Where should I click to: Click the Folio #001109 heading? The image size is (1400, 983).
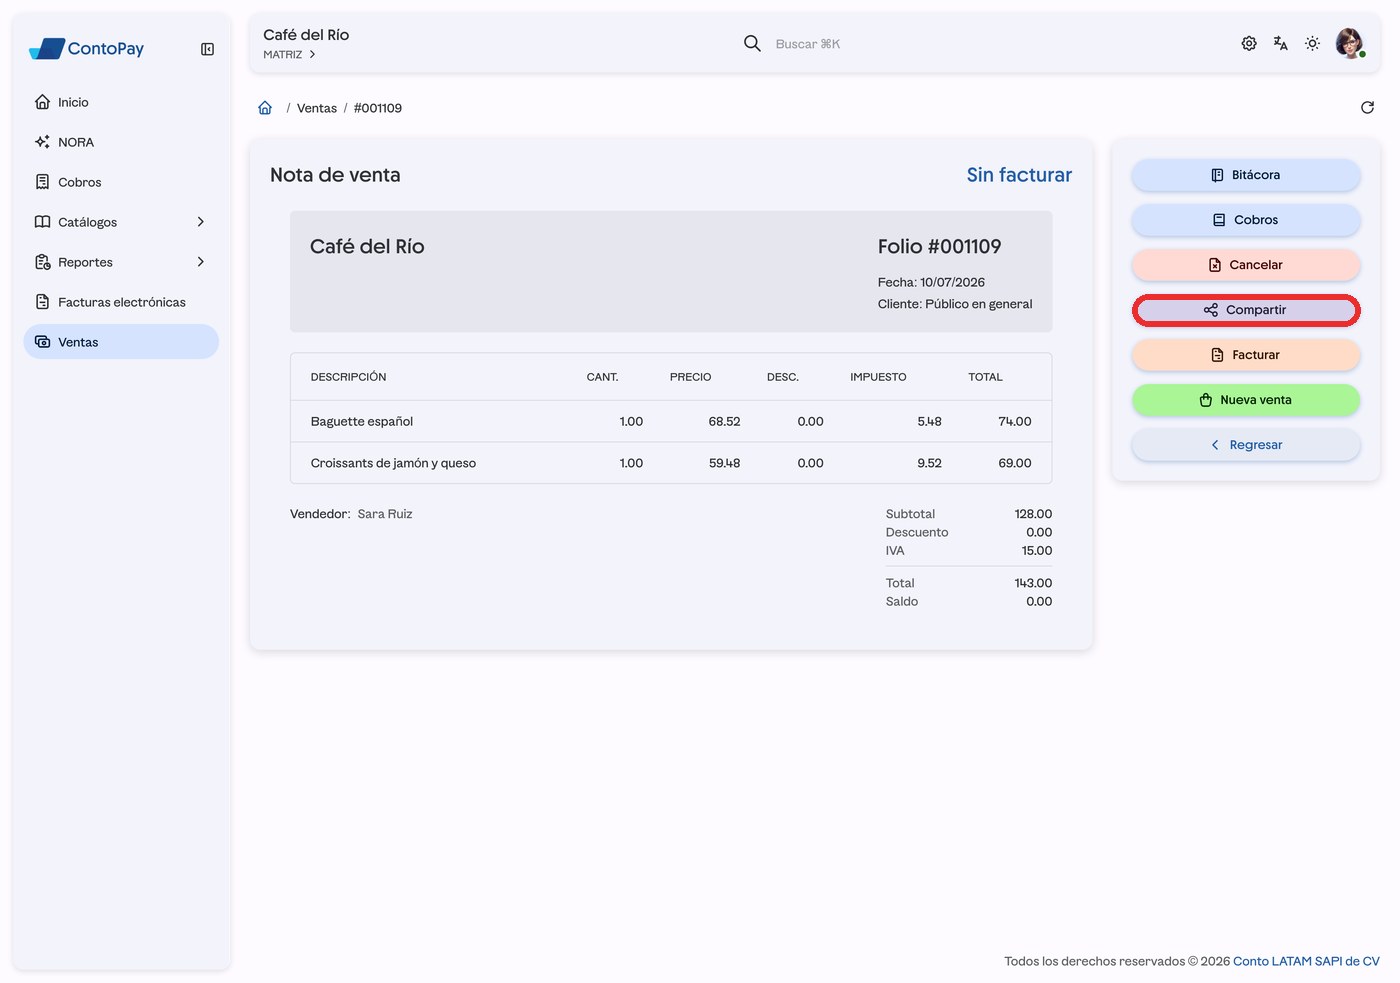tap(939, 246)
